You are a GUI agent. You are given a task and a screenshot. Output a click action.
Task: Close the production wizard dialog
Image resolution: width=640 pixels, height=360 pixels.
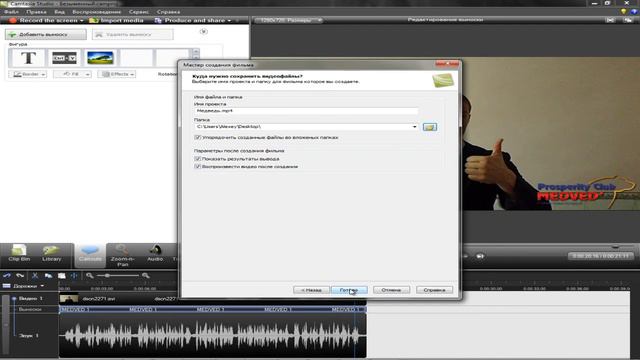(447, 64)
